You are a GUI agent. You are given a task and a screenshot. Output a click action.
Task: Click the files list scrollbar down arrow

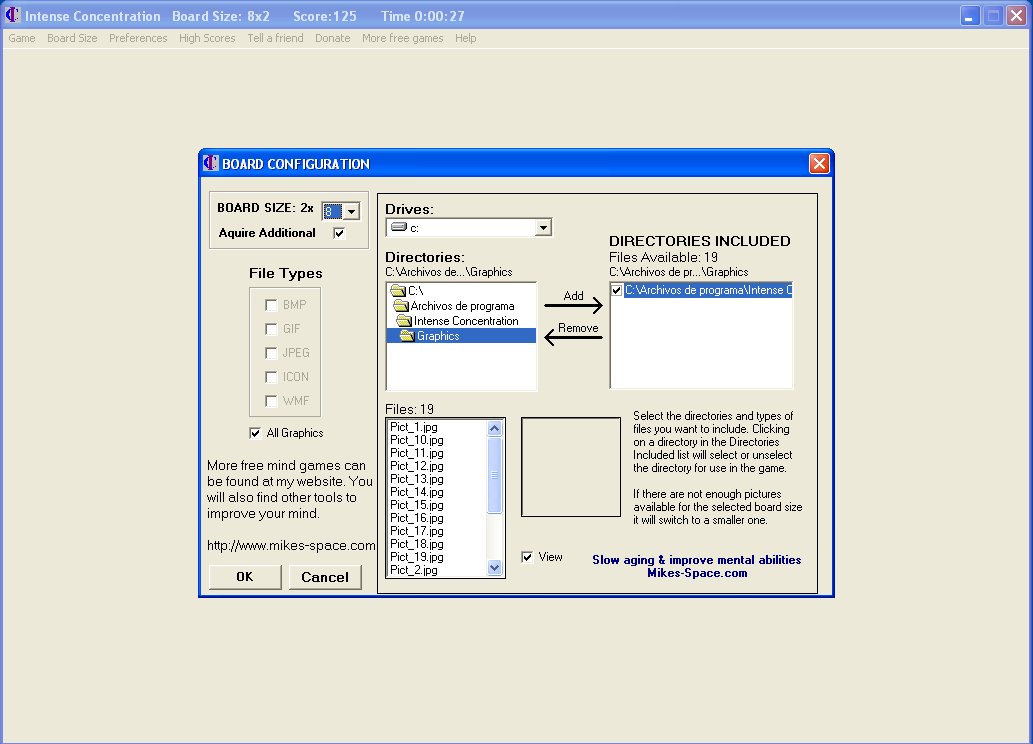495,567
